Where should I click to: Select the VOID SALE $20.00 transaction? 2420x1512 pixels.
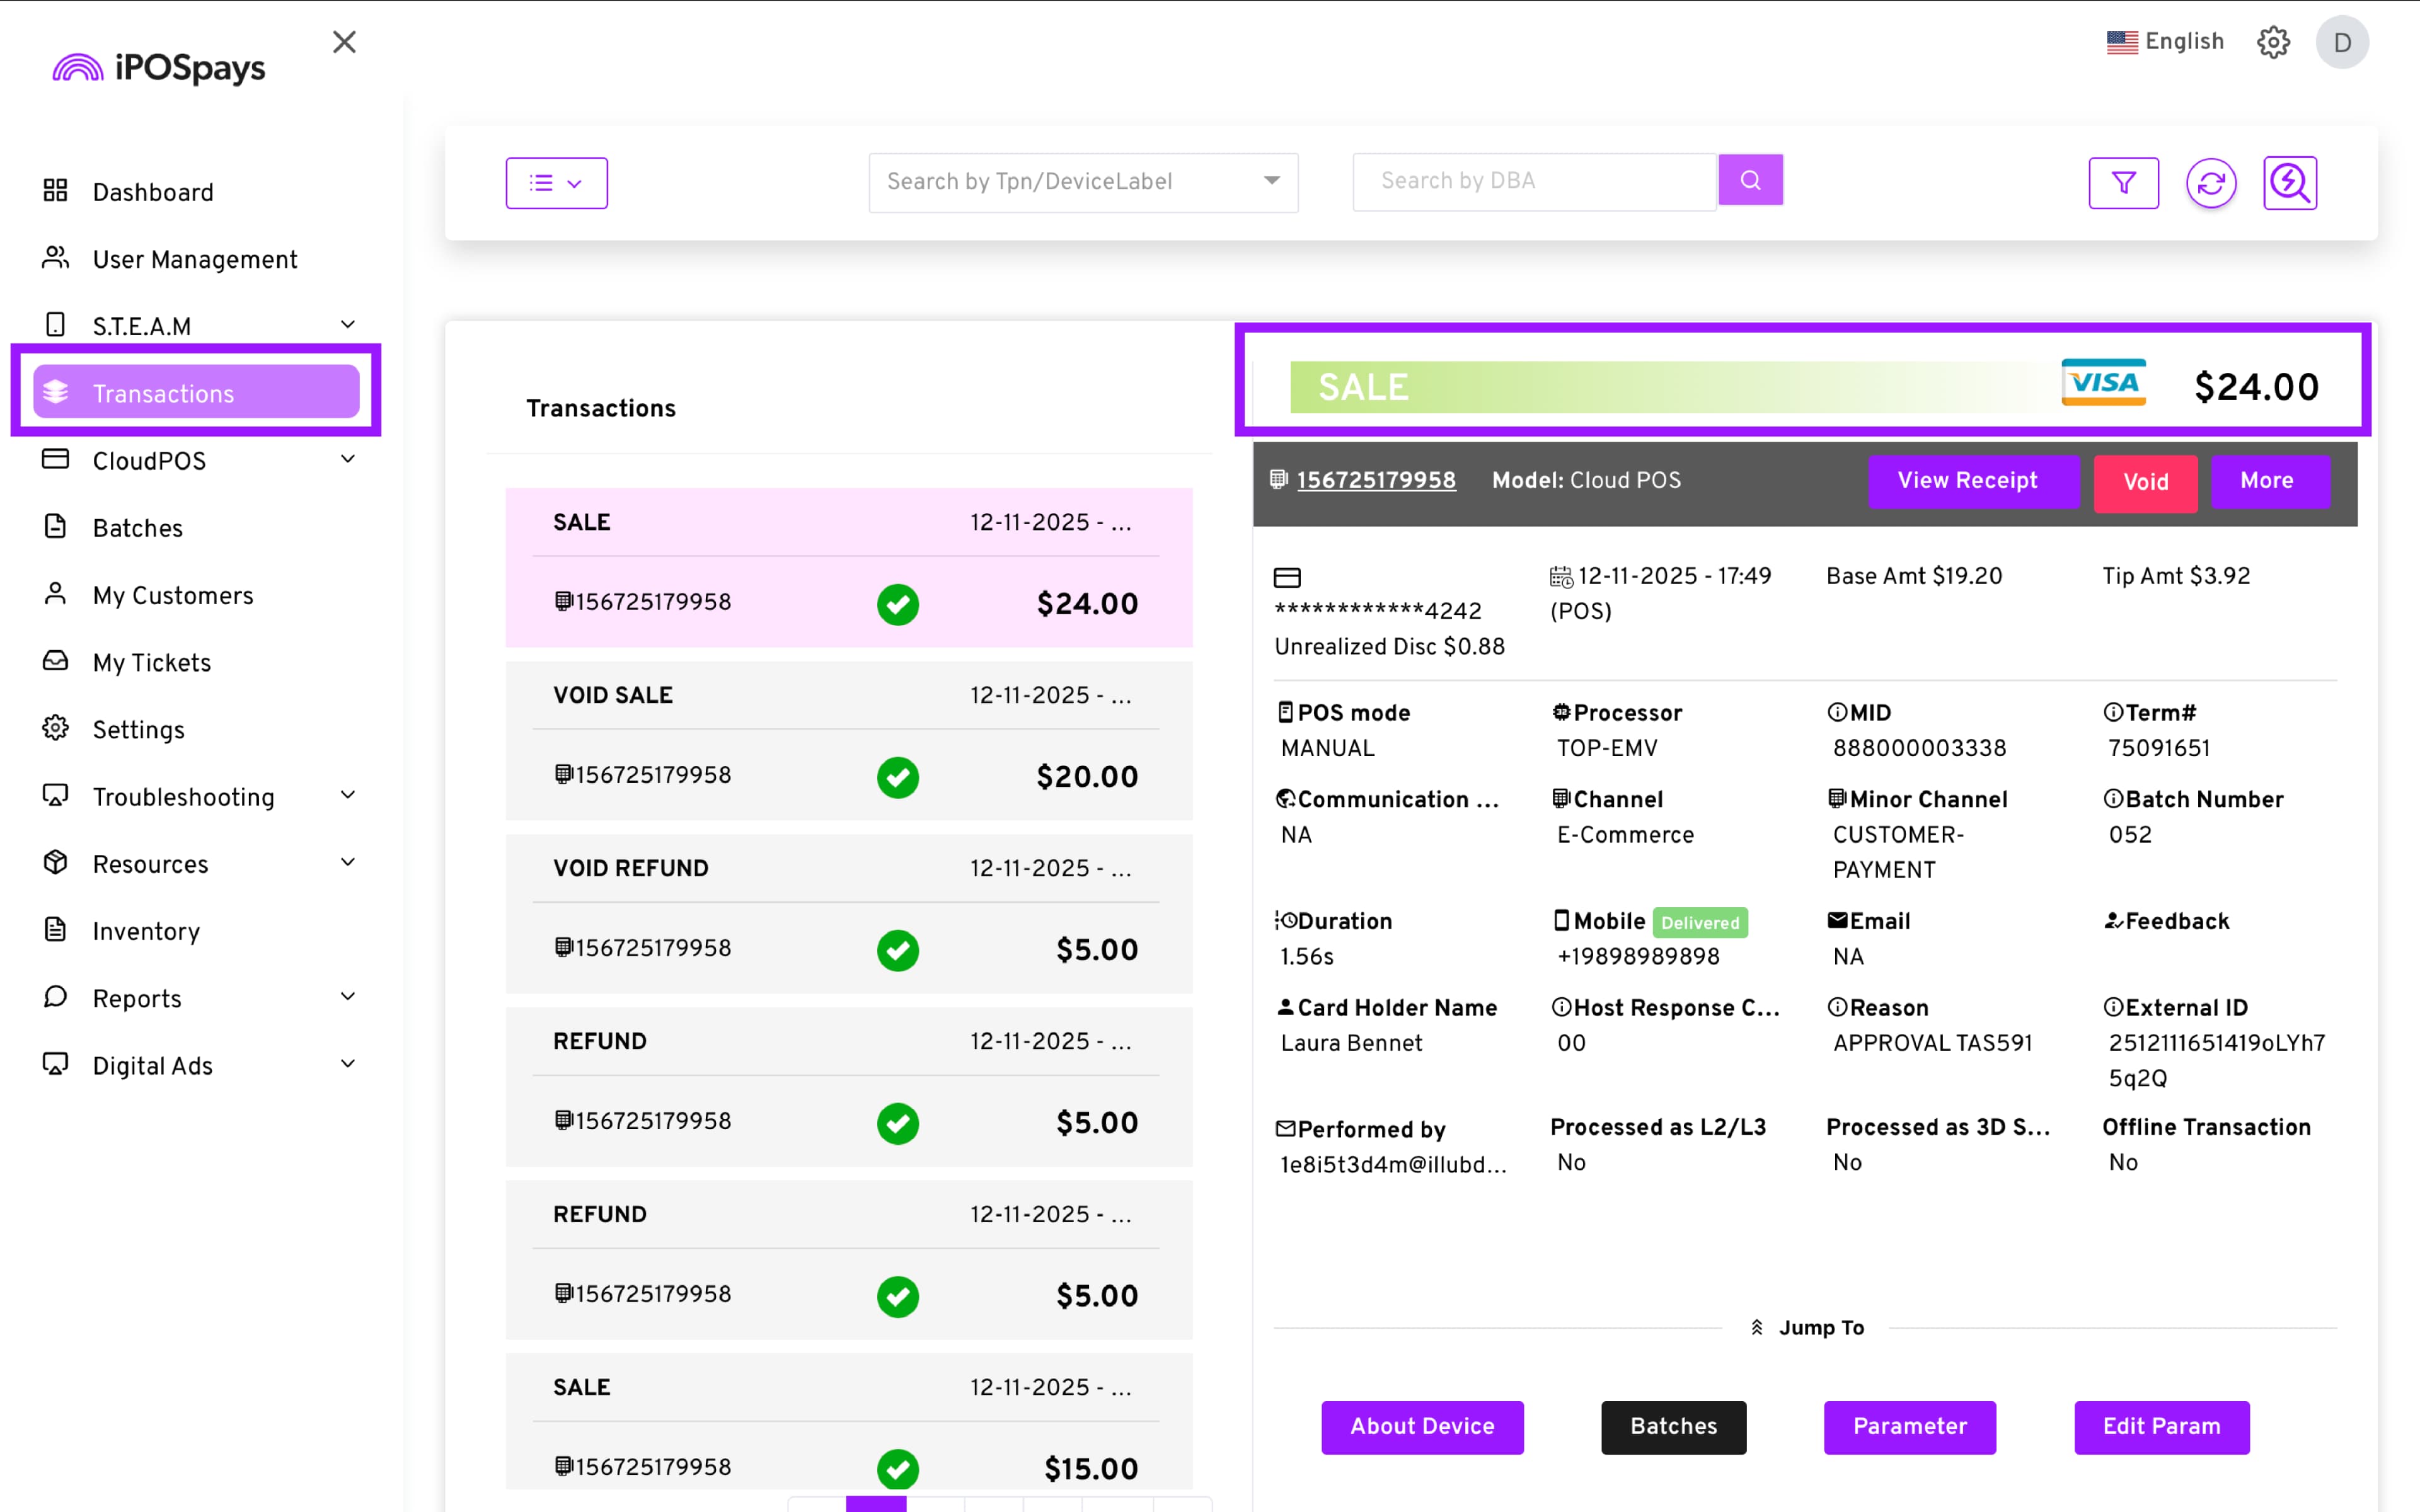[x=848, y=741]
